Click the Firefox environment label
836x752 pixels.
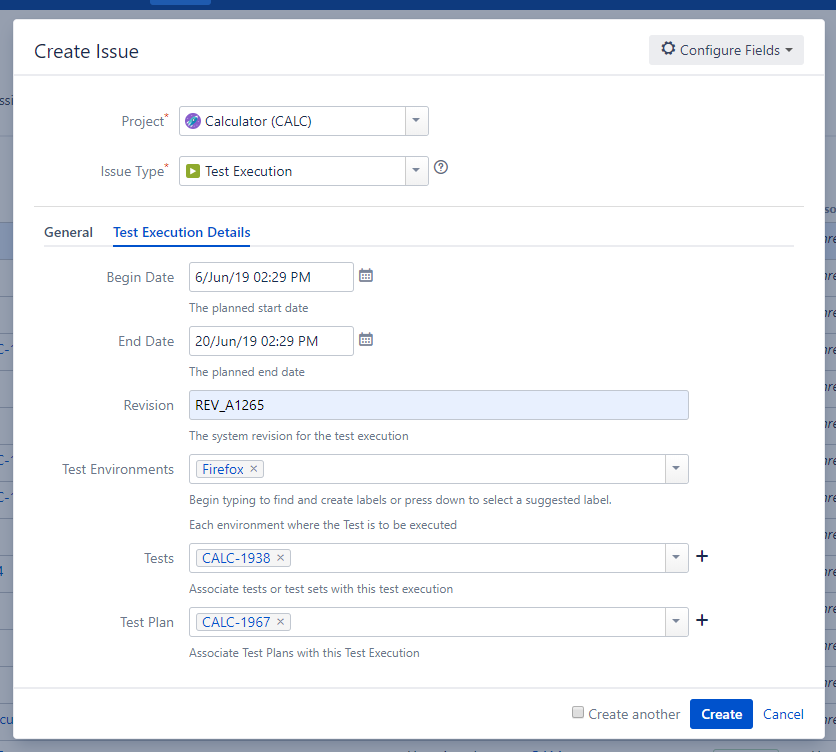click(223, 469)
